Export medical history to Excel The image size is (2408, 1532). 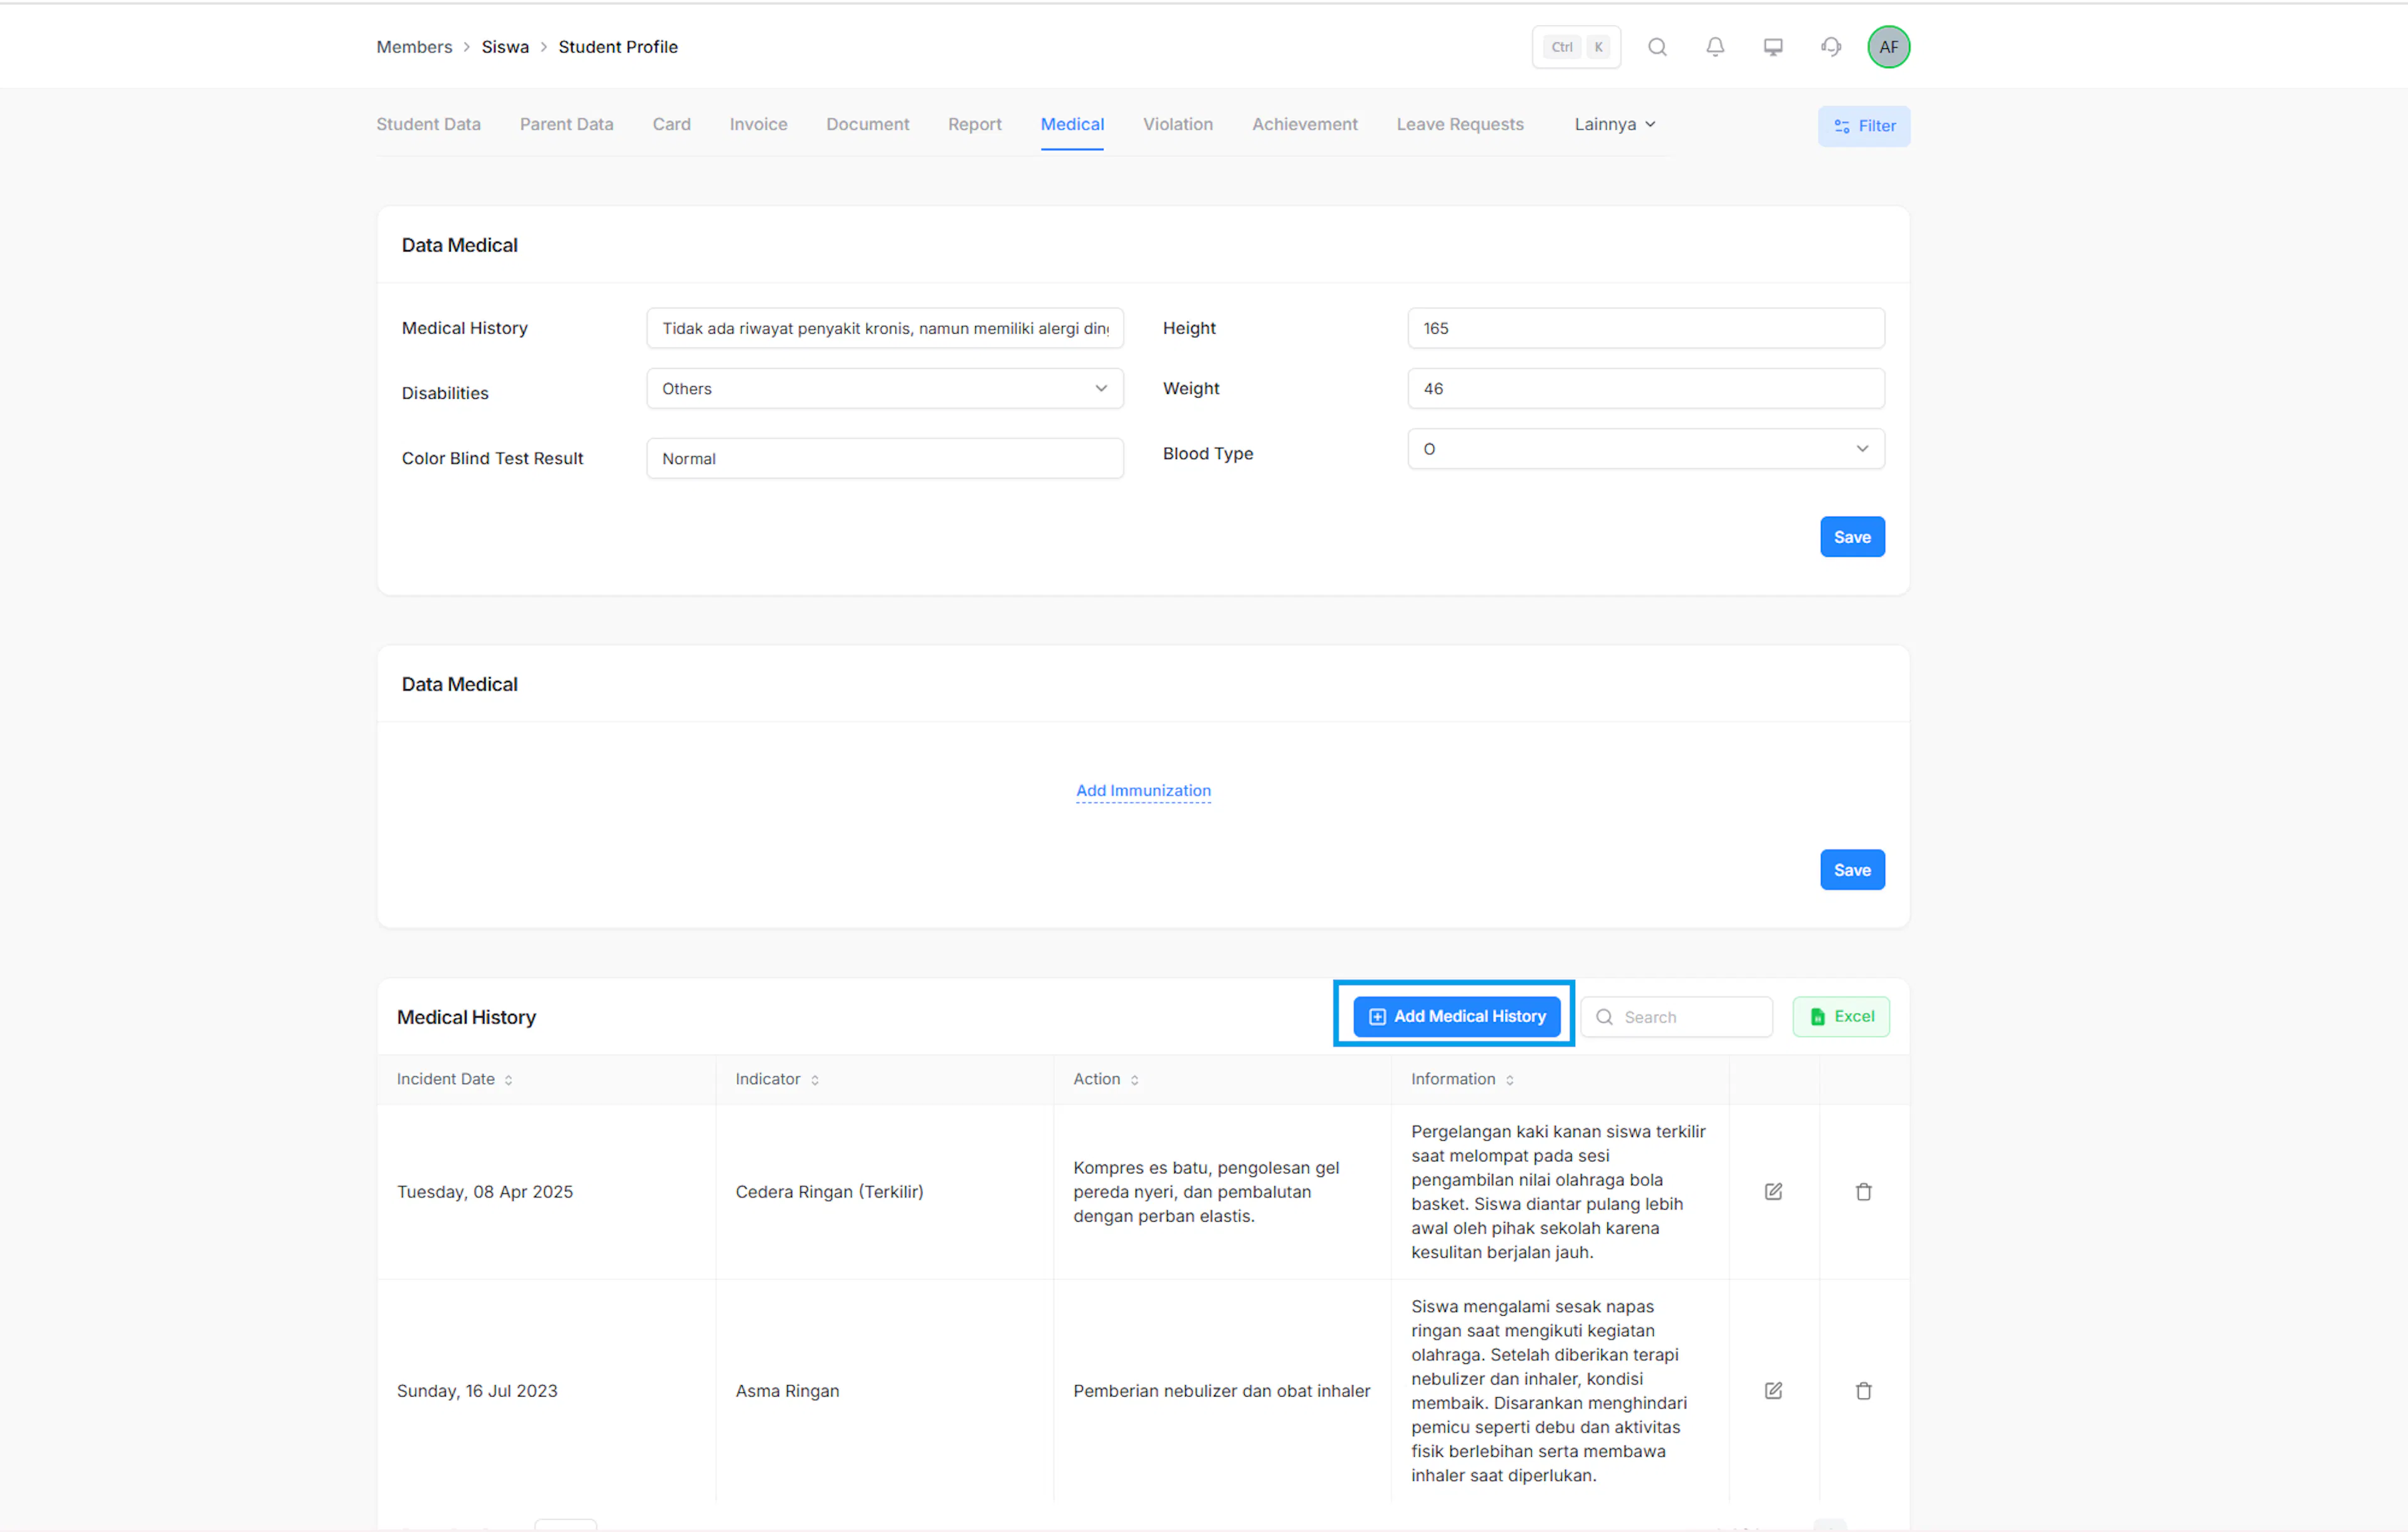point(1840,1016)
